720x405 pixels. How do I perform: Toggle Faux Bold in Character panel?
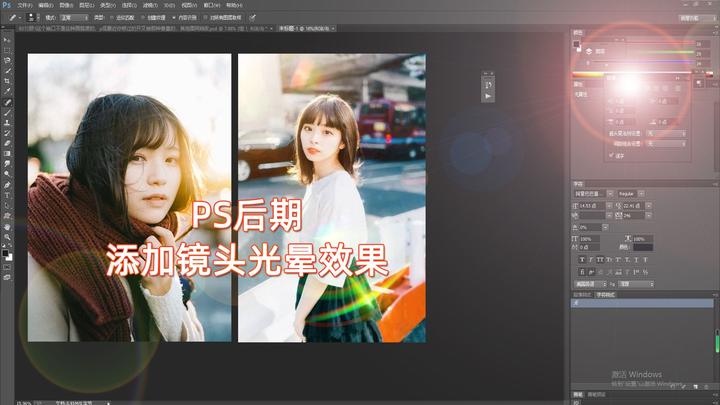point(582,260)
